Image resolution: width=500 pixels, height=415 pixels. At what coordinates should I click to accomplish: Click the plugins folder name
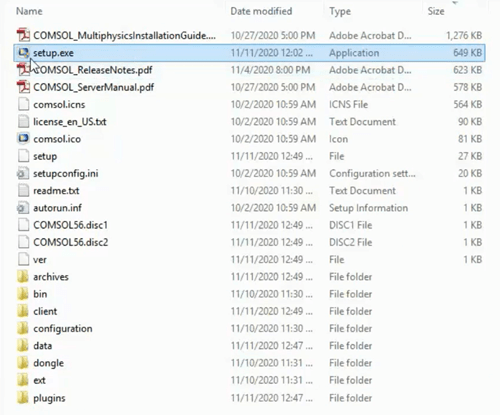point(49,398)
